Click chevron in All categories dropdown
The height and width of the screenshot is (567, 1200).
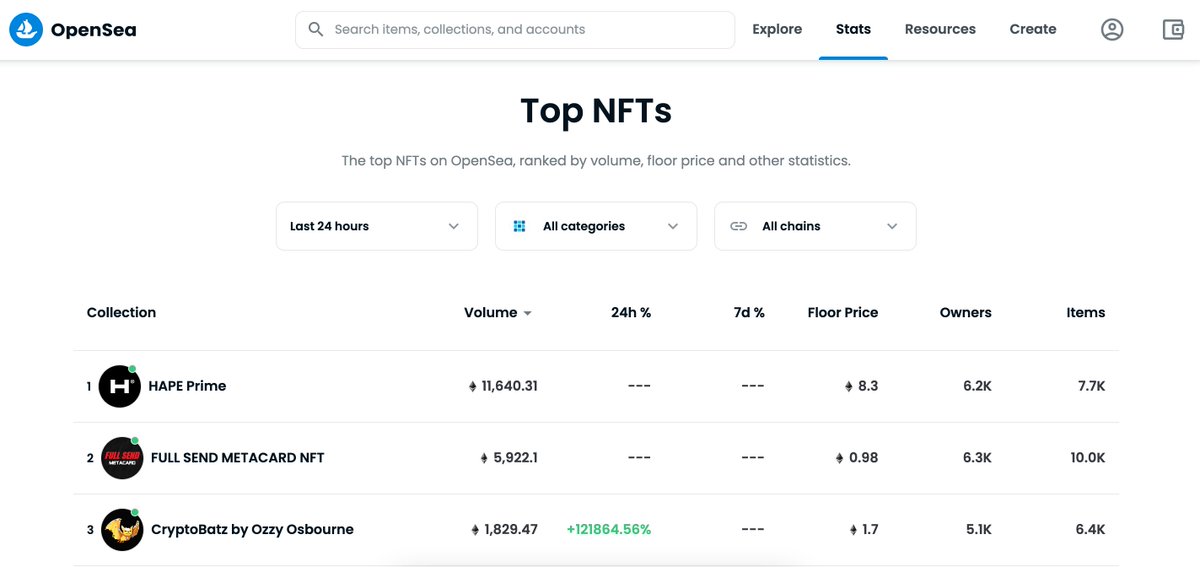(x=673, y=226)
